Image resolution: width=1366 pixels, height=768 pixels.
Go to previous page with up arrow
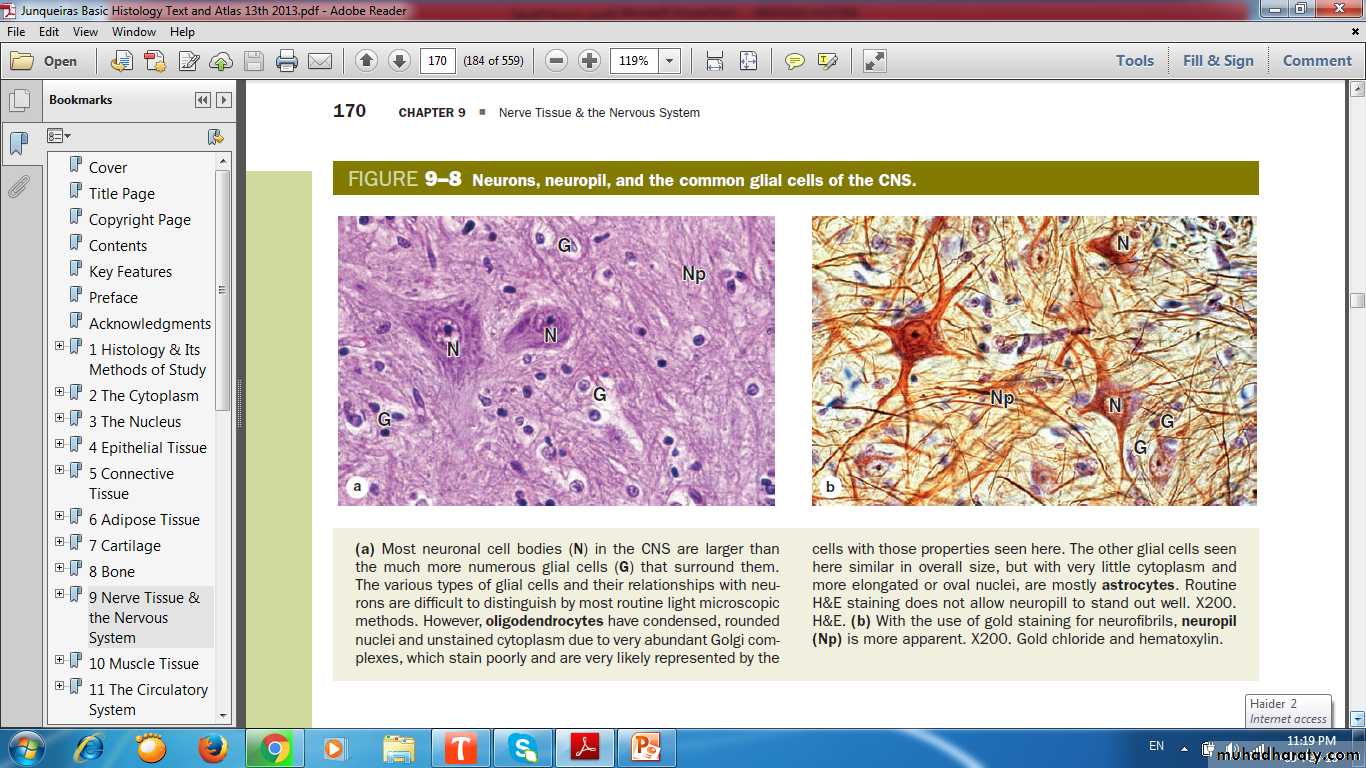coord(366,61)
